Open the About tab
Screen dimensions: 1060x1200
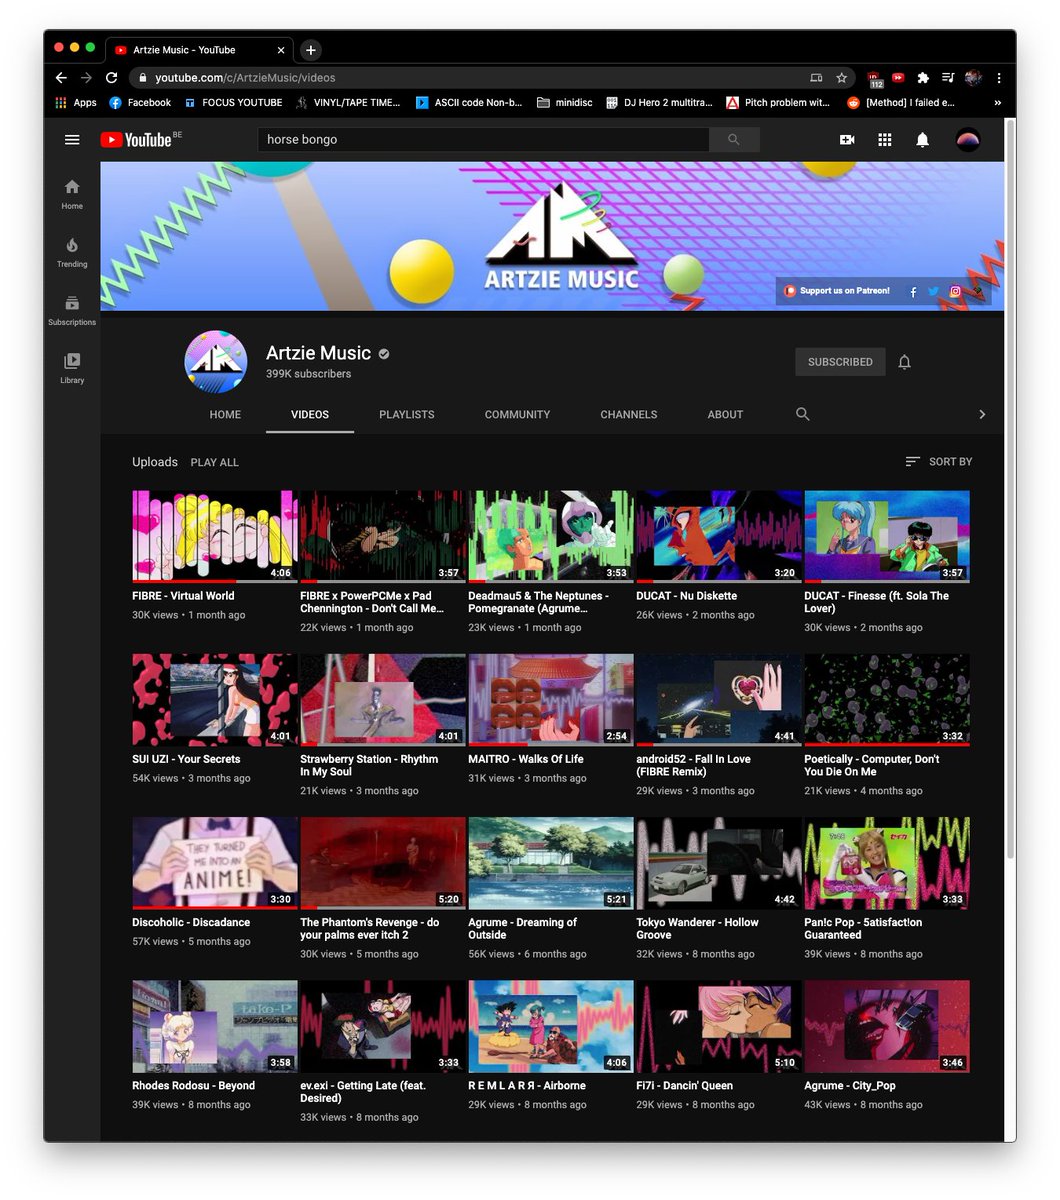pos(725,414)
